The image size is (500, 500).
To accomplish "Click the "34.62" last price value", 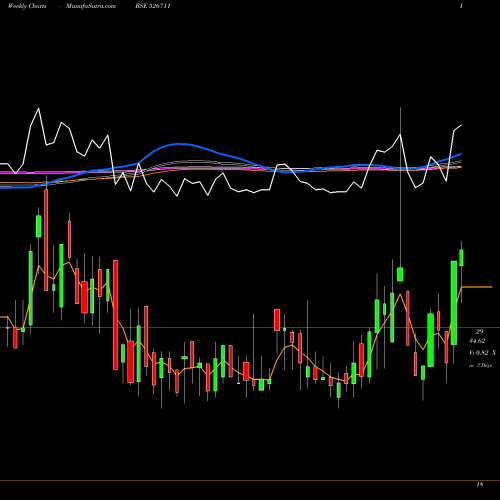I will 477,341.
